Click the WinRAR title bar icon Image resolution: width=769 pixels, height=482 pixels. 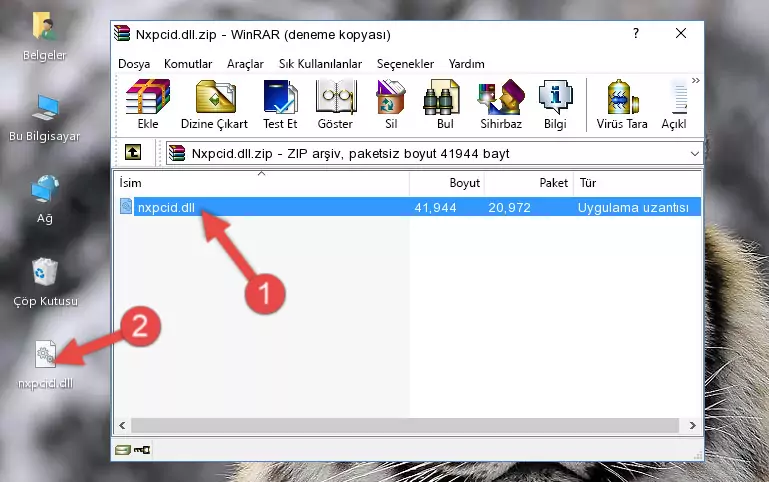tap(123, 34)
